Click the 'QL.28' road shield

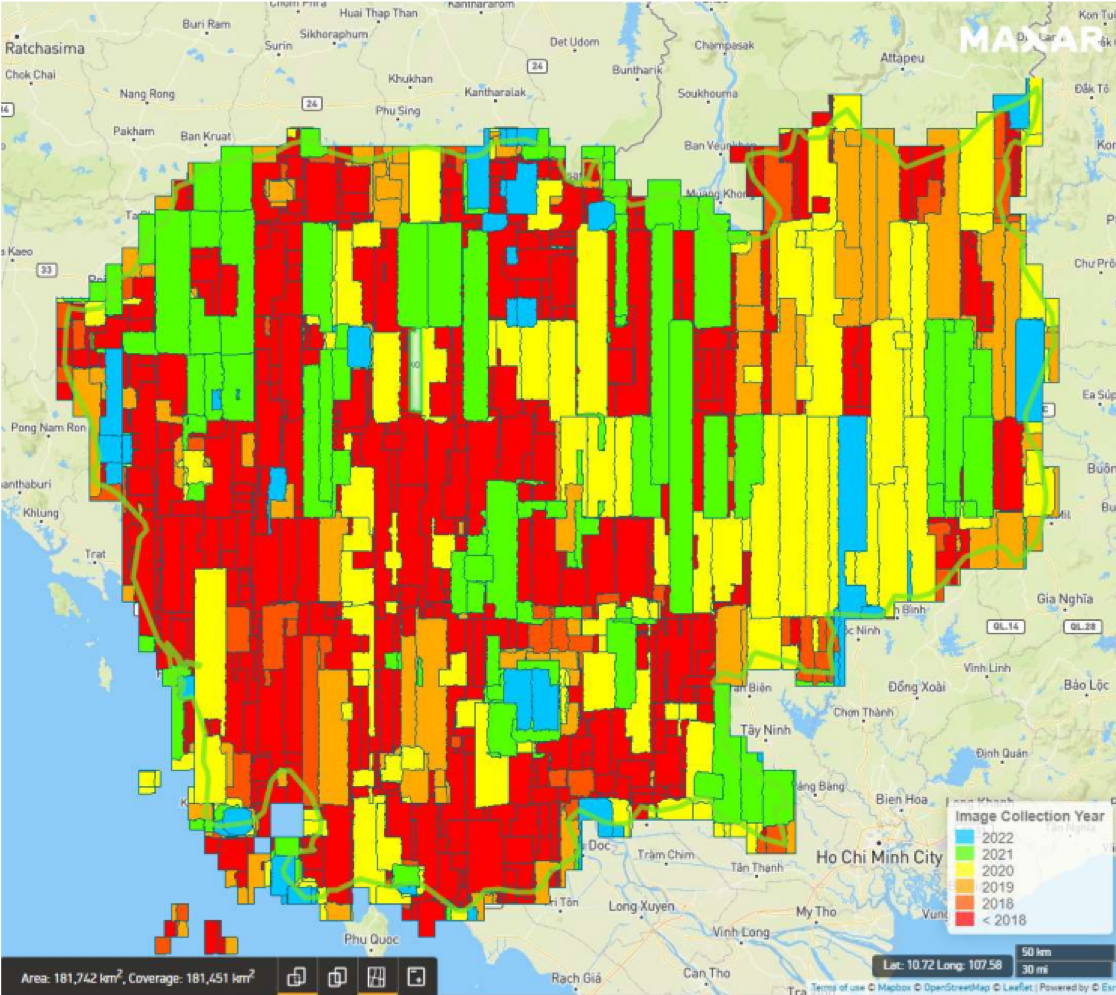click(x=1082, y=626)
